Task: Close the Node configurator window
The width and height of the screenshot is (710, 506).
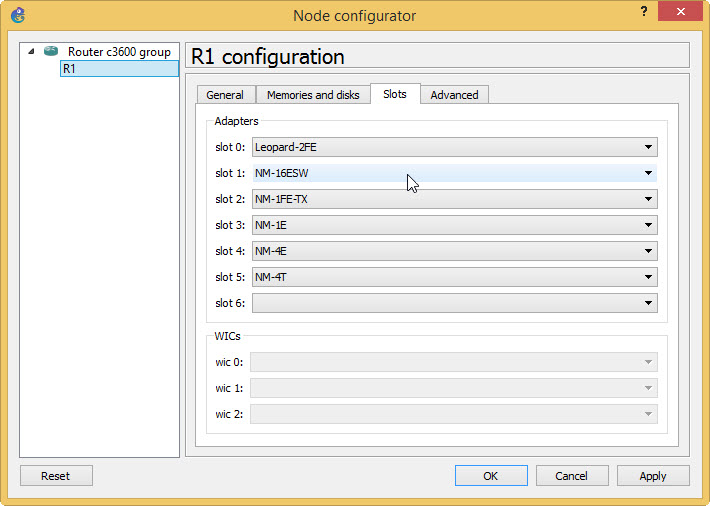Action: click(x=681, y=11)
